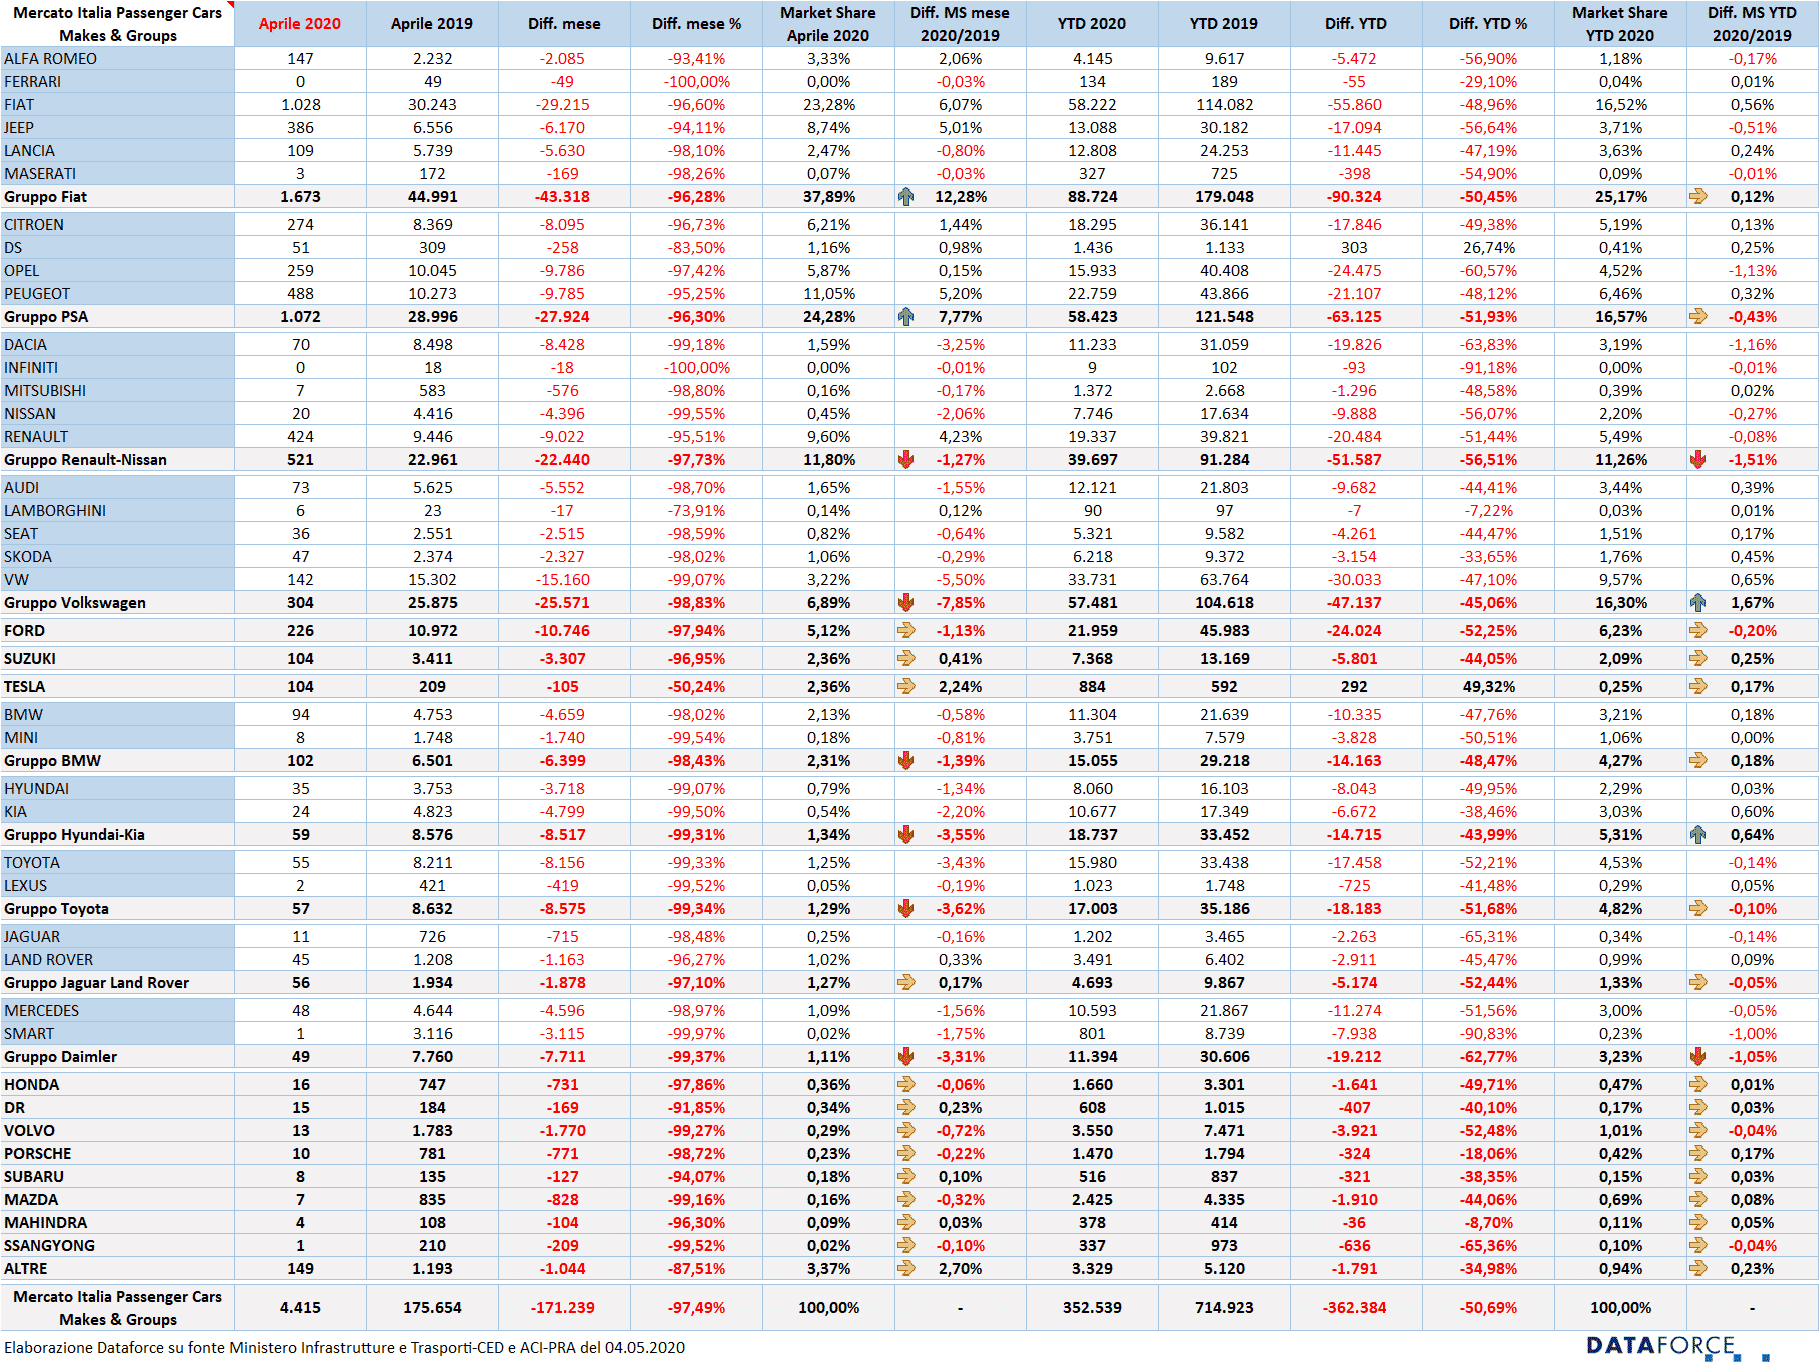Click the Dataforce logo
The image size is (1819, 1366).
click(1677, 1347)
